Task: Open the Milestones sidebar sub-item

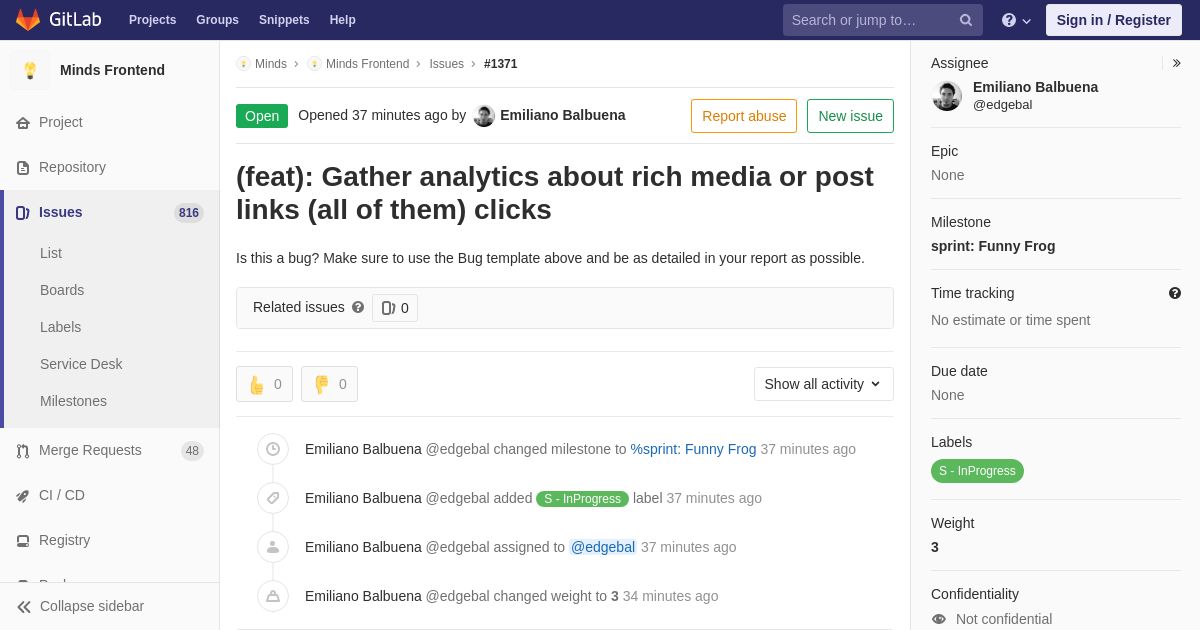Action: coord(73,401)
